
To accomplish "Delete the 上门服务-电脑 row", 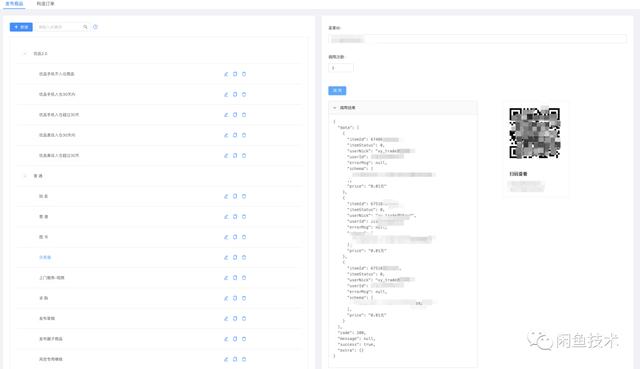I will [x=244, y=278].
